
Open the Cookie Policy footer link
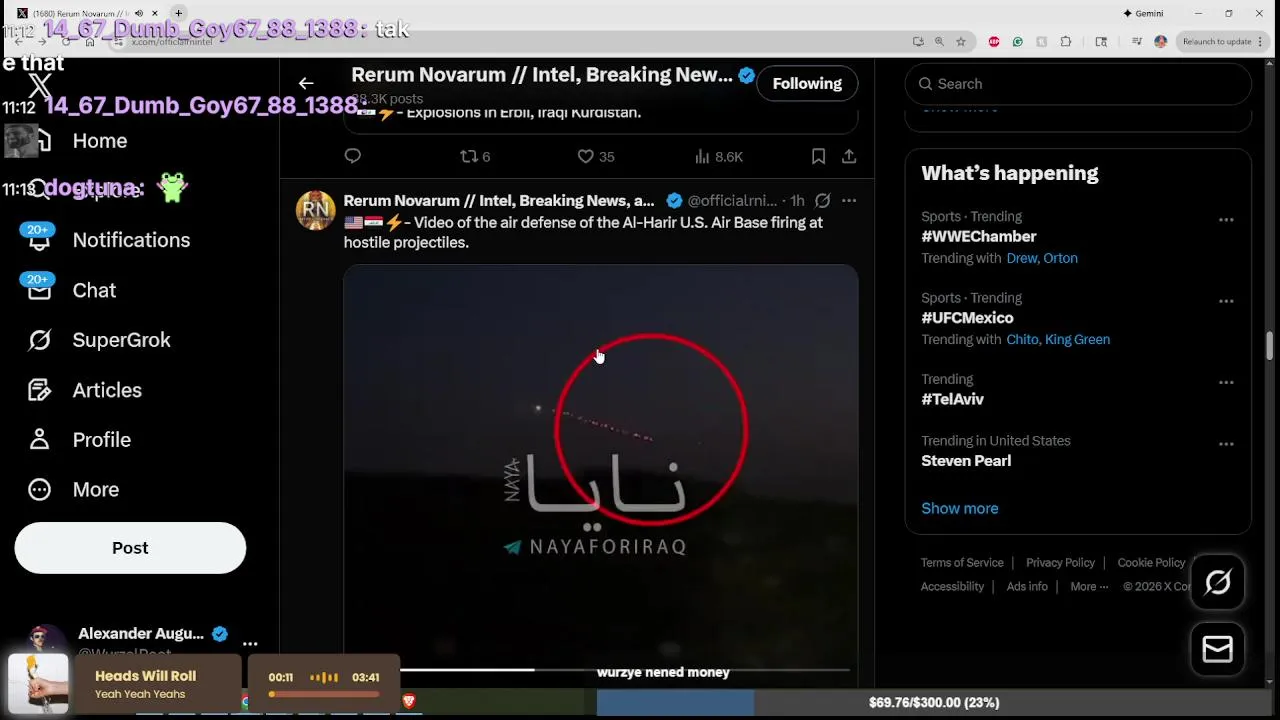click(x=1151, y=562)
